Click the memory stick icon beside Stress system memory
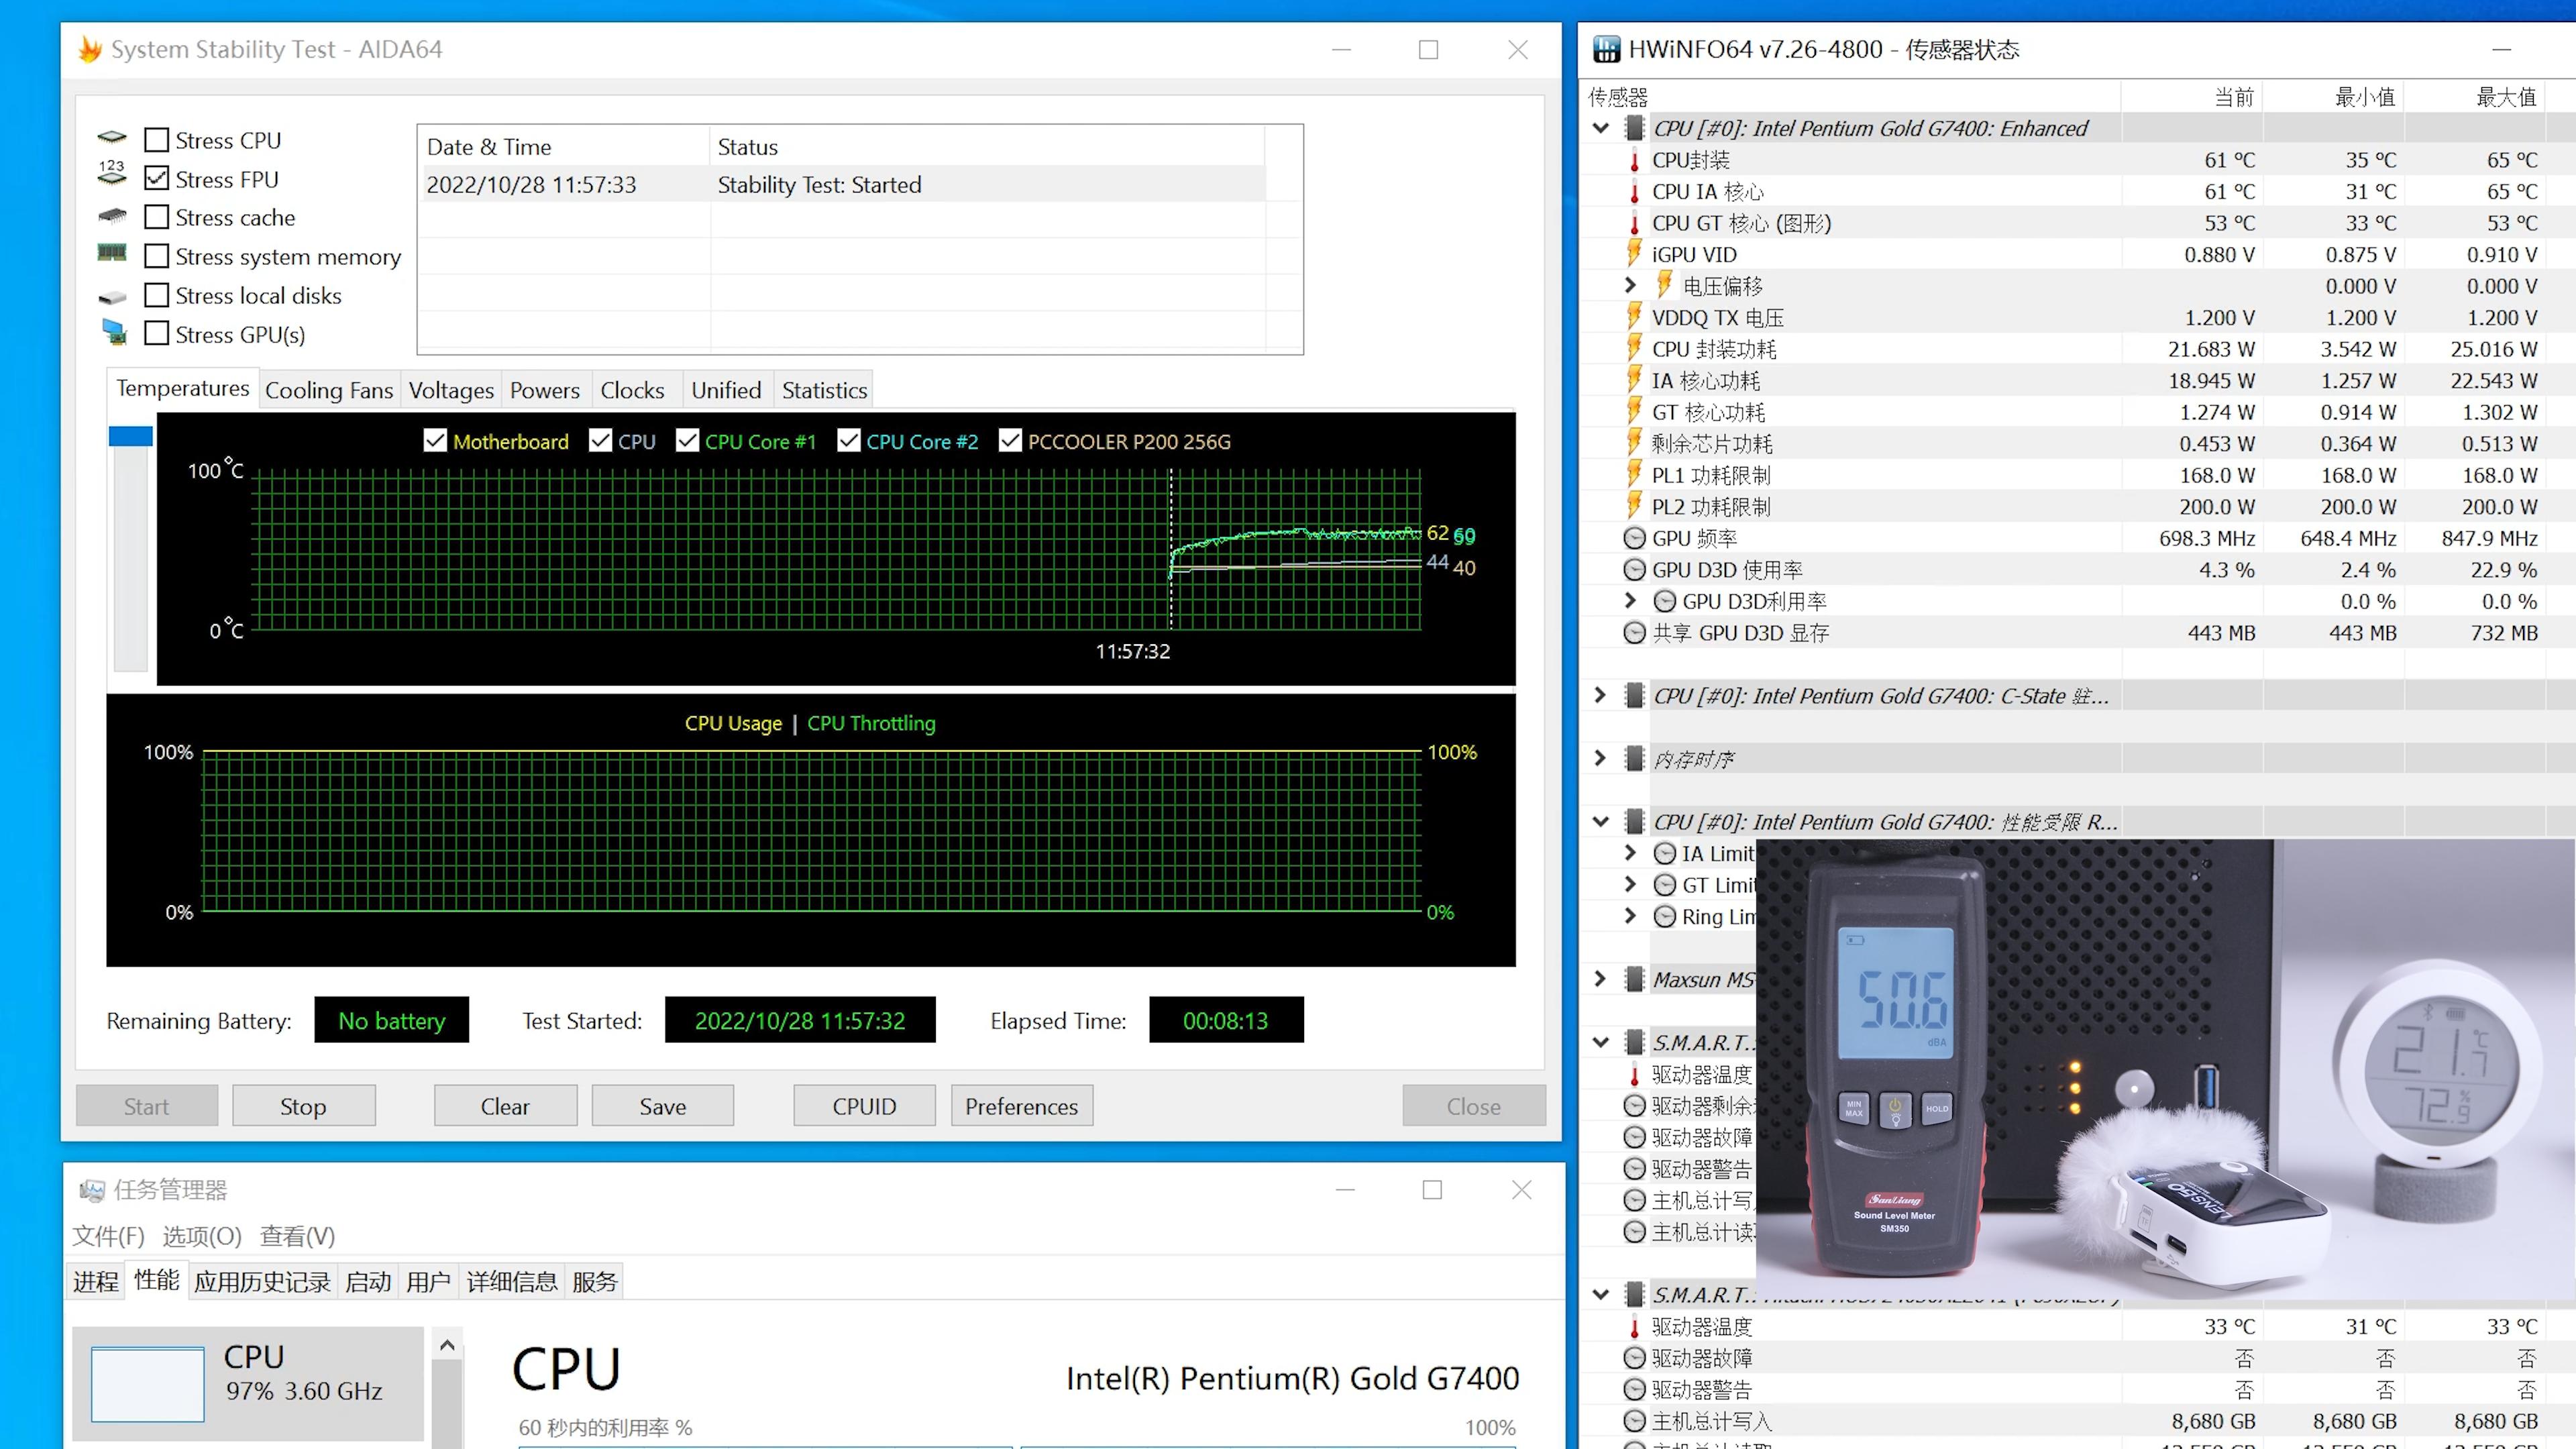Image resolution: width=2576 pixels, height=1449 pixels. coord(112,253)
